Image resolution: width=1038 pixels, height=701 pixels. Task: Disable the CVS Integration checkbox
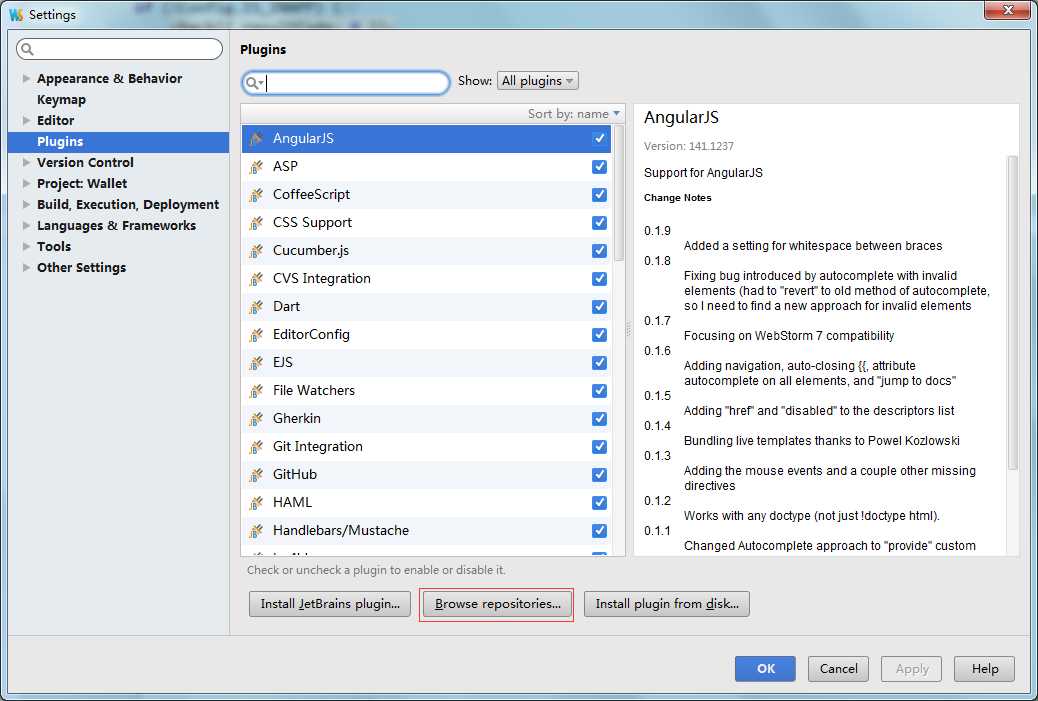tap(599, 279)
